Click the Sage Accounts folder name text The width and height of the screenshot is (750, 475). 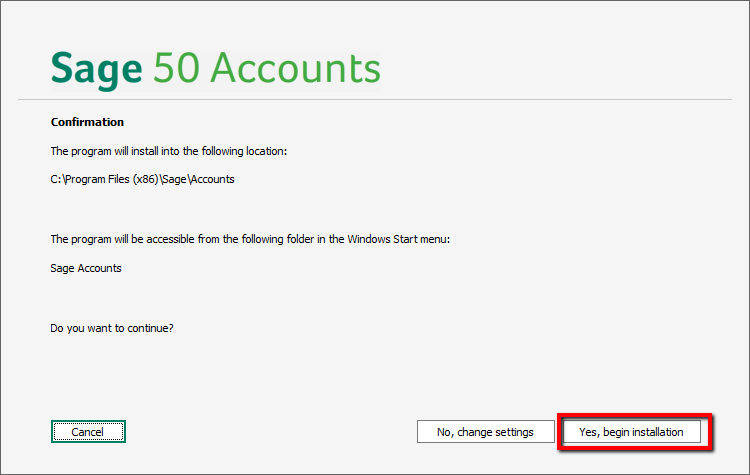pos(86,268)
